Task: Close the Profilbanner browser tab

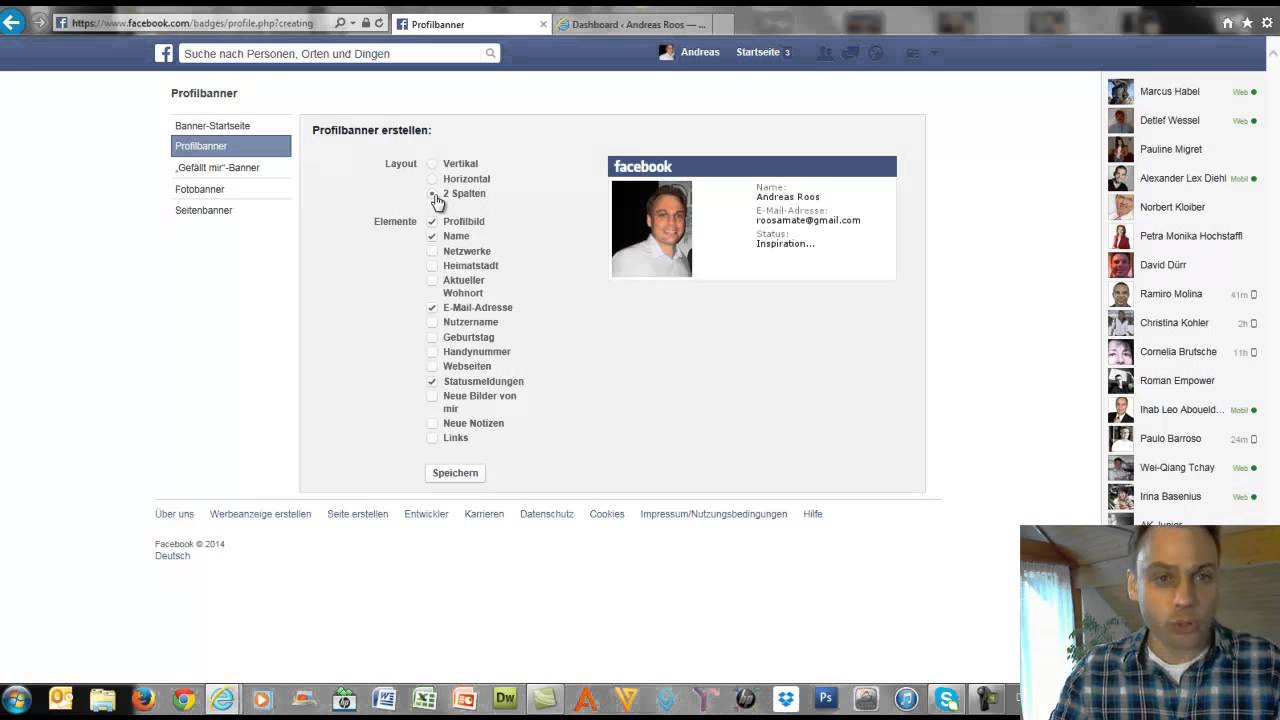Action: 544,24
